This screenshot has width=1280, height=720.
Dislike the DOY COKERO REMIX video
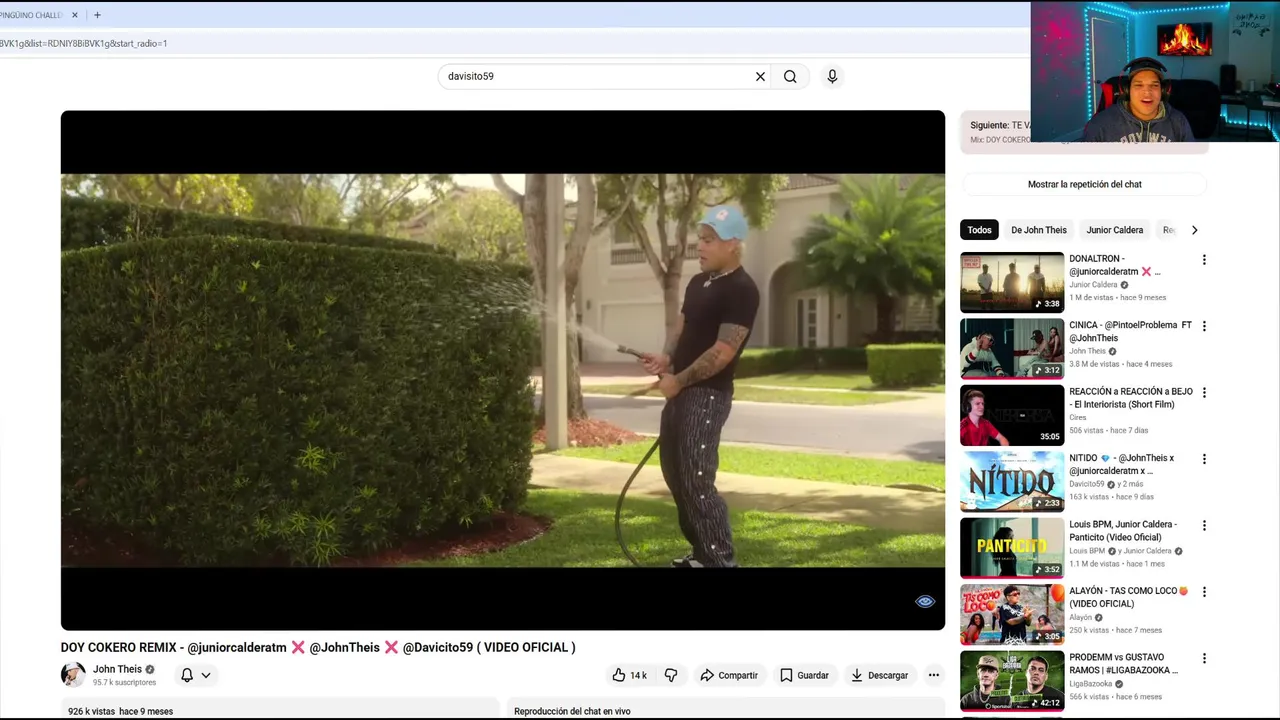click(x=671, y=675)
